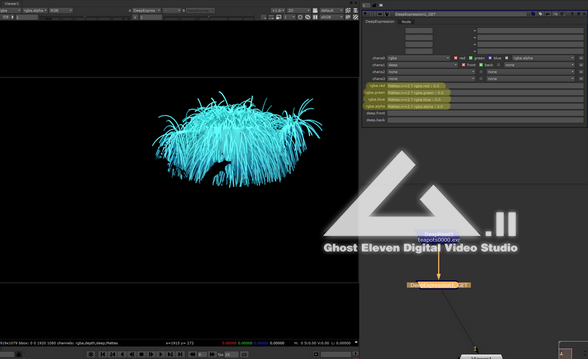Enable the chans2 extra channel checkbox
This screenshot has width=588, height=361.
click(481, 72)
